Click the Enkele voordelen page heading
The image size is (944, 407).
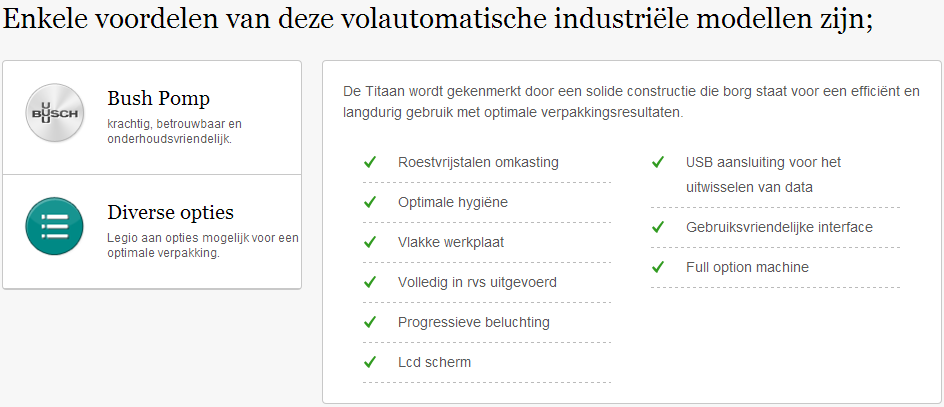click(x=438, y=20)
